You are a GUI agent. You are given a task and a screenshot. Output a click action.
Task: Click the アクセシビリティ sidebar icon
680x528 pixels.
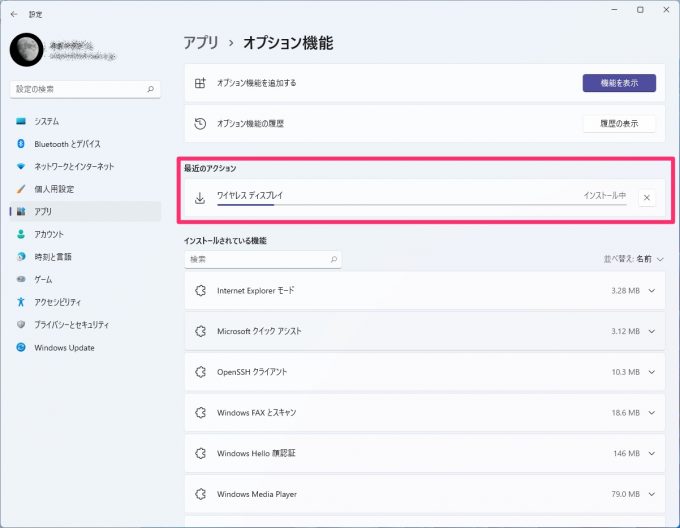click(21, 302)
